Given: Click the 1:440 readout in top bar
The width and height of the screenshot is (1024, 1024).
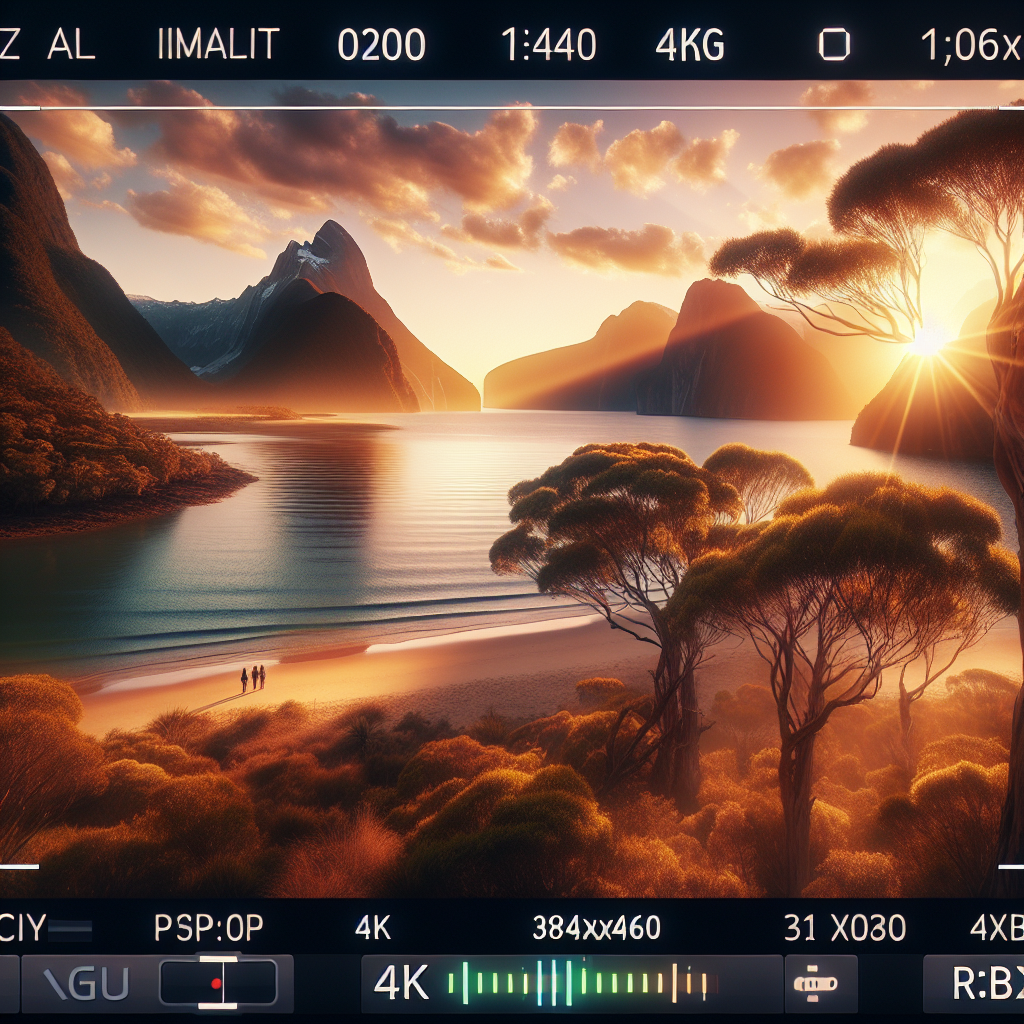Looking at the screenshot, I should (x=548, y=45).
